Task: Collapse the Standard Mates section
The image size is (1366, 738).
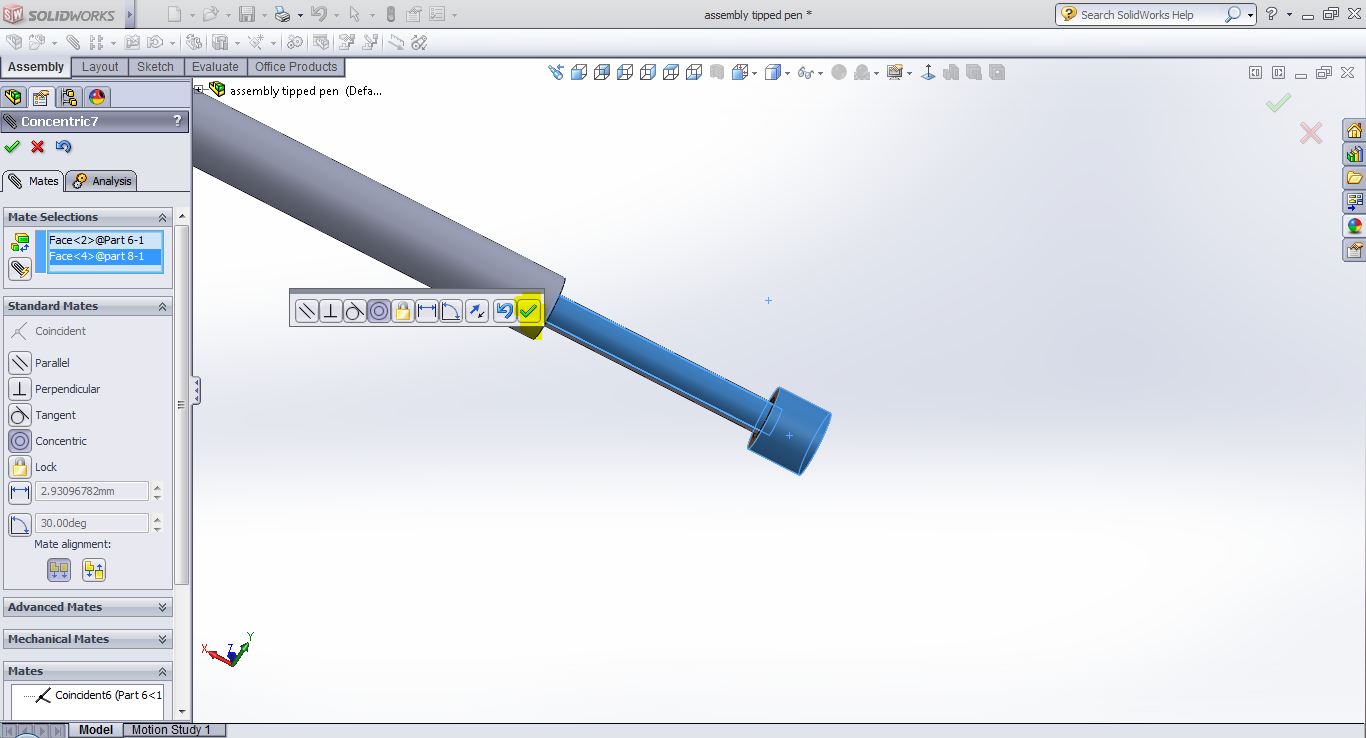Action: pyautogui.click(x=162, y=306)
